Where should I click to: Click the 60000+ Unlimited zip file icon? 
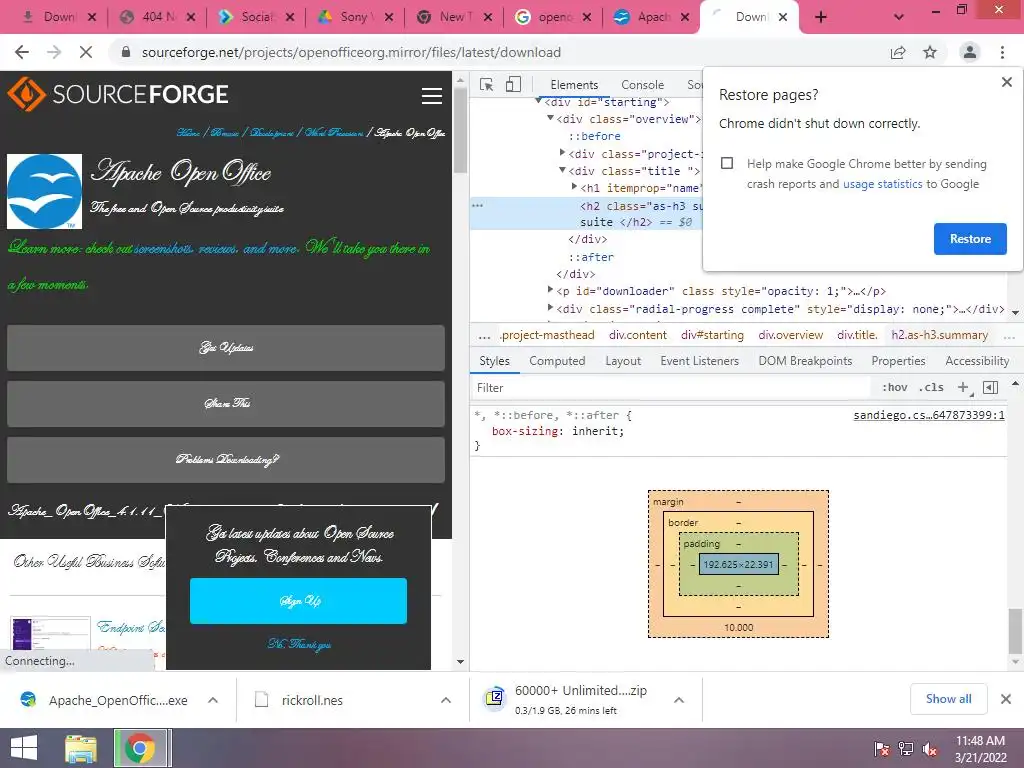pos(495,698)
